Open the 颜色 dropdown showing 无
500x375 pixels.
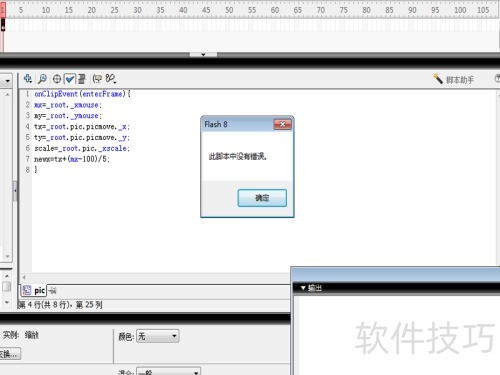158,336
